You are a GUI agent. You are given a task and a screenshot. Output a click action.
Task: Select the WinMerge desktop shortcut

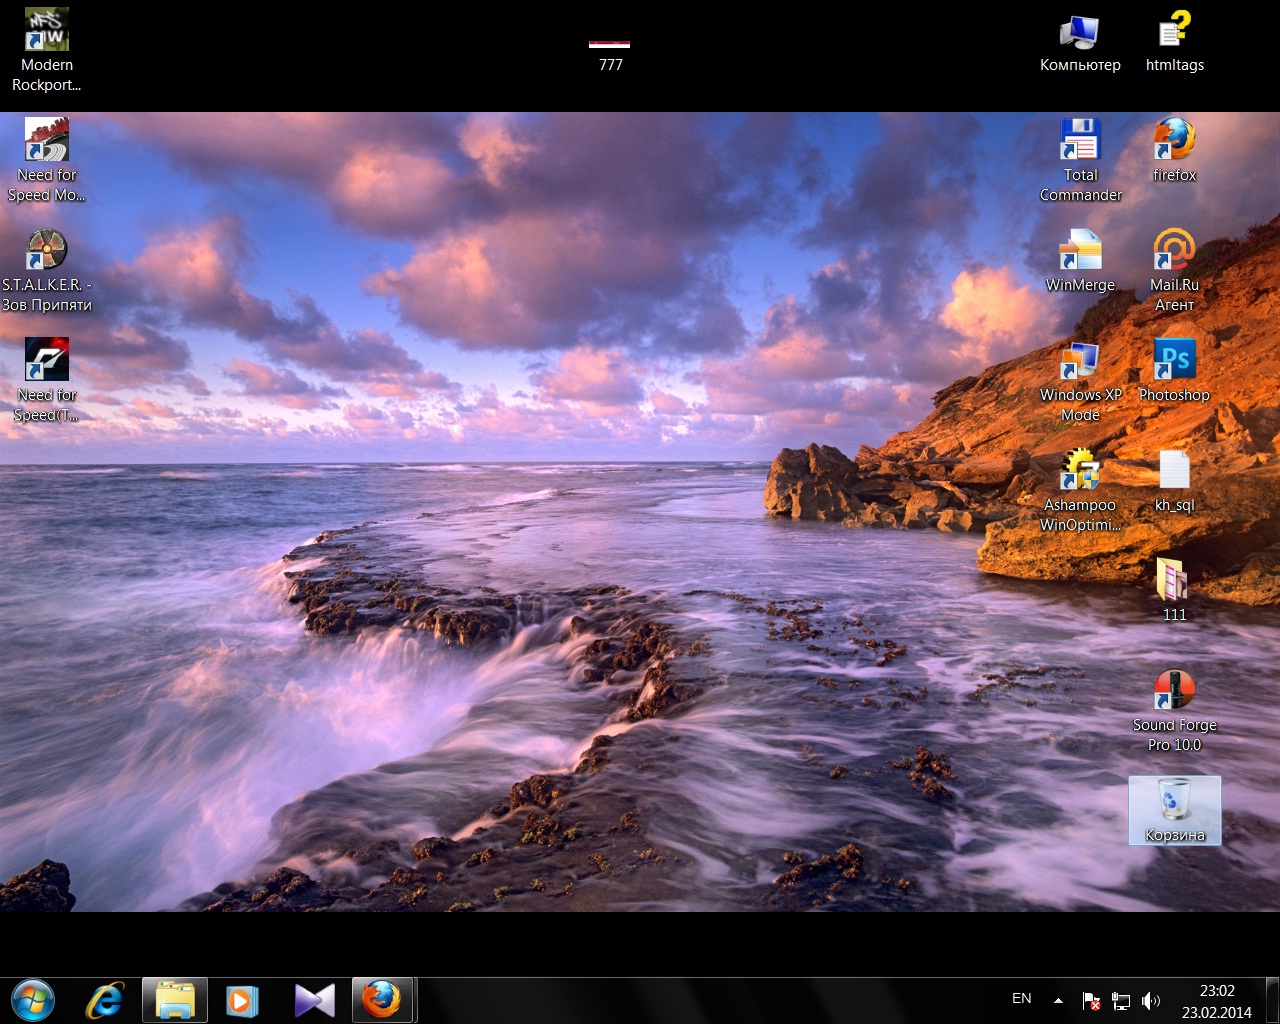point(1080,251)
